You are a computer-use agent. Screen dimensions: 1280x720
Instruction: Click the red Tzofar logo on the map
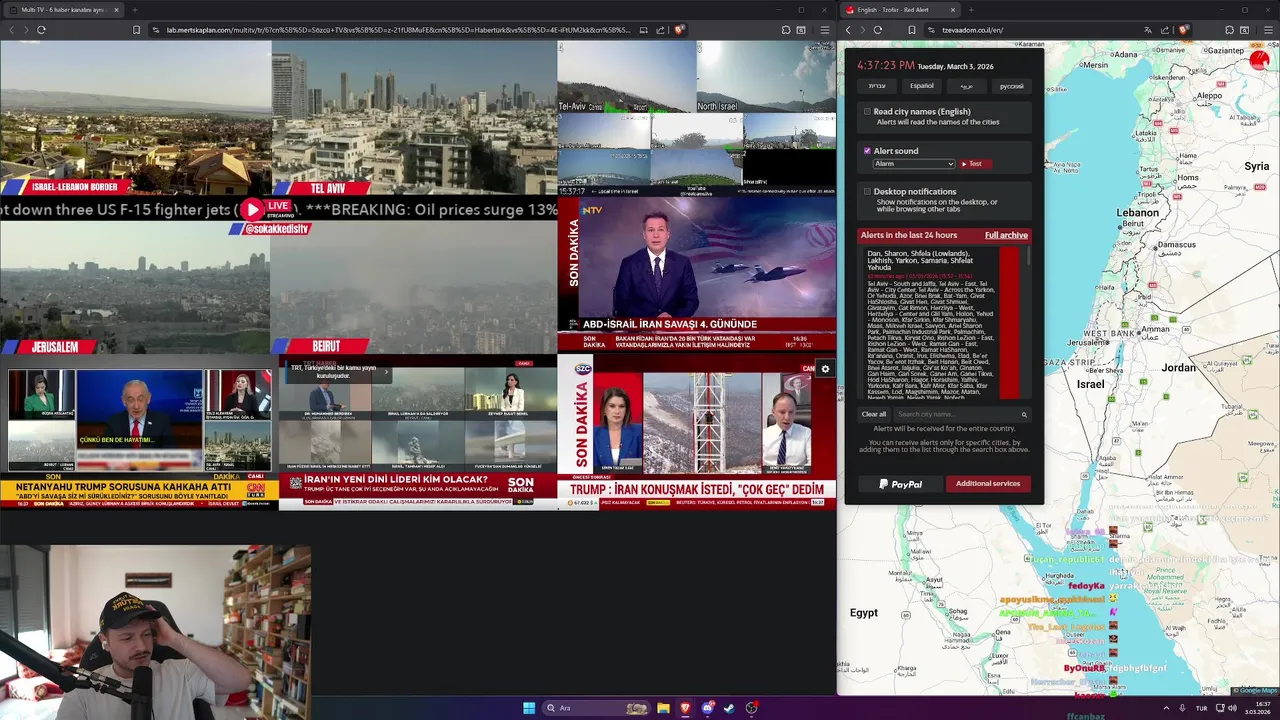pyautogui.click(x=1259, y=61)
